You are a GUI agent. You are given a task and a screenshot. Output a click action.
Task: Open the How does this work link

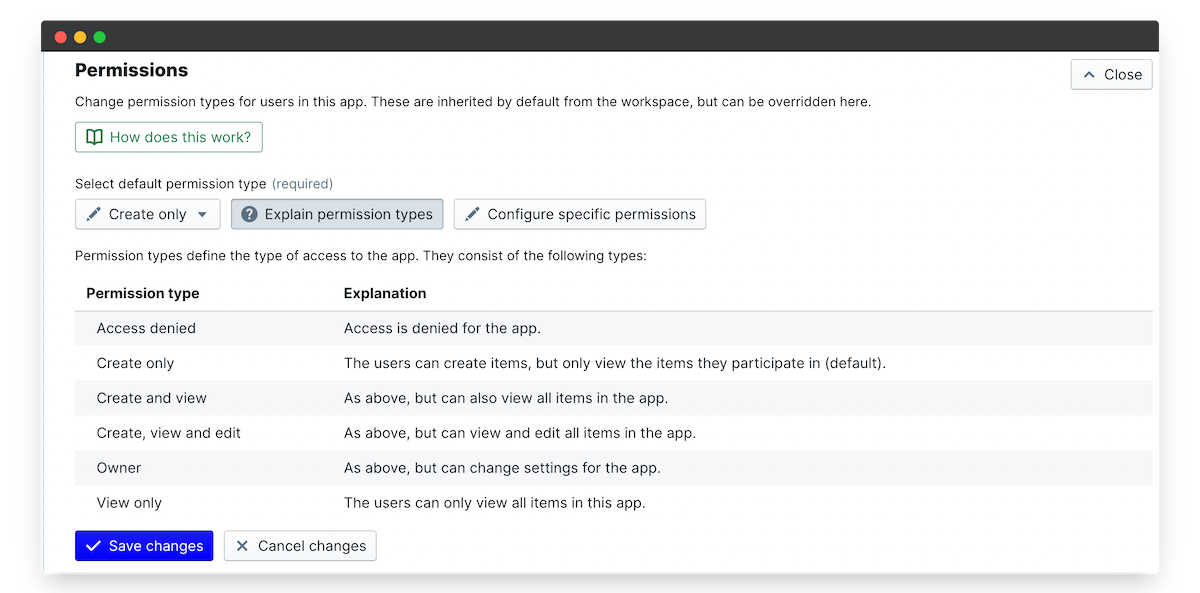click(169, 137)
